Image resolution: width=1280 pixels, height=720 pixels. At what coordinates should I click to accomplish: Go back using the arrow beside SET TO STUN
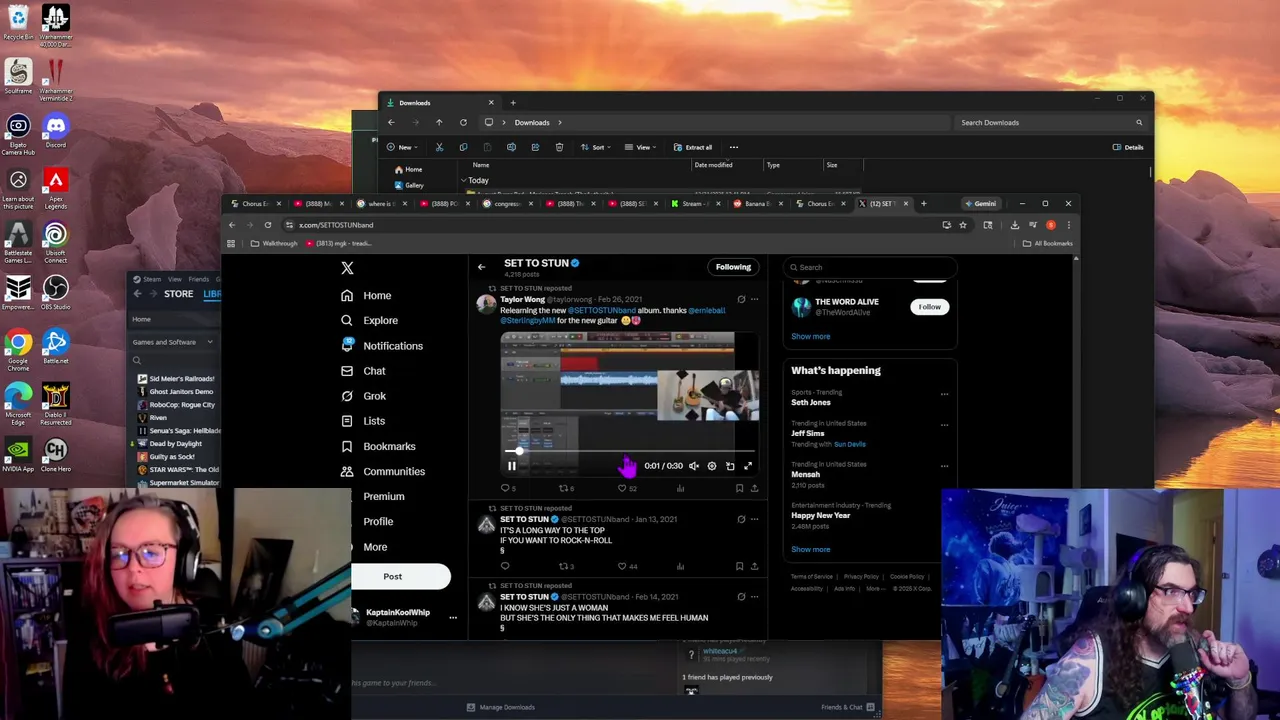pyautogui.click(x=481, y=267)
